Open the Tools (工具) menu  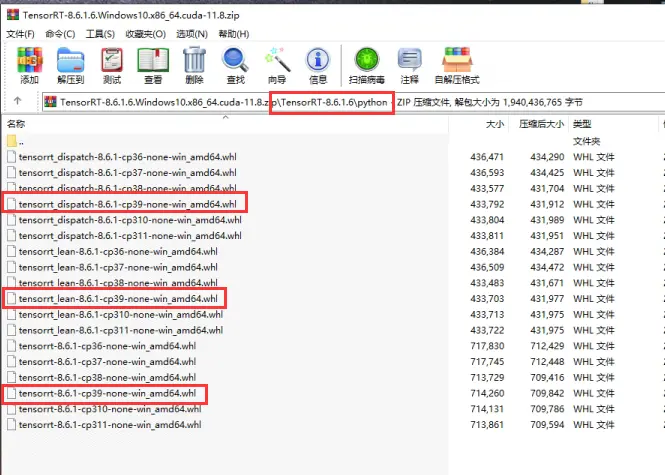click(100, 34)
